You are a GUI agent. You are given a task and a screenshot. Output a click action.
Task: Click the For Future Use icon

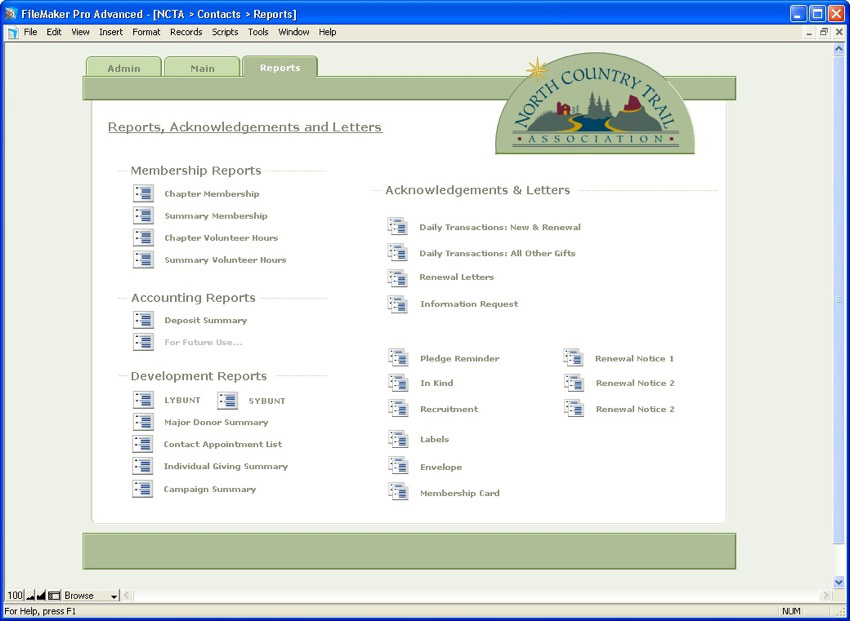[x=143, y=342]
